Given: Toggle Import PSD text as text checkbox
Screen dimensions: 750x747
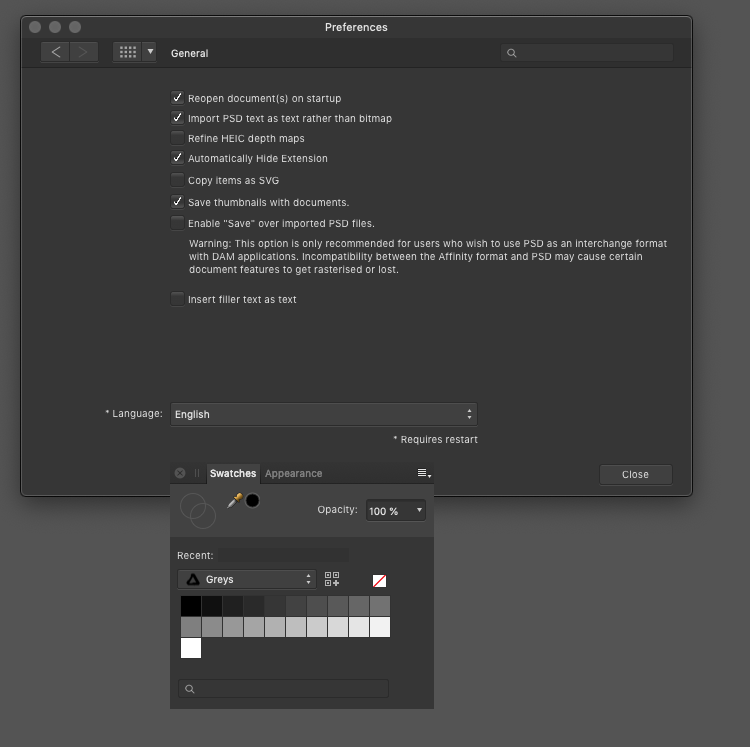Looking at the screenshot, I should (x=177, y=118).
